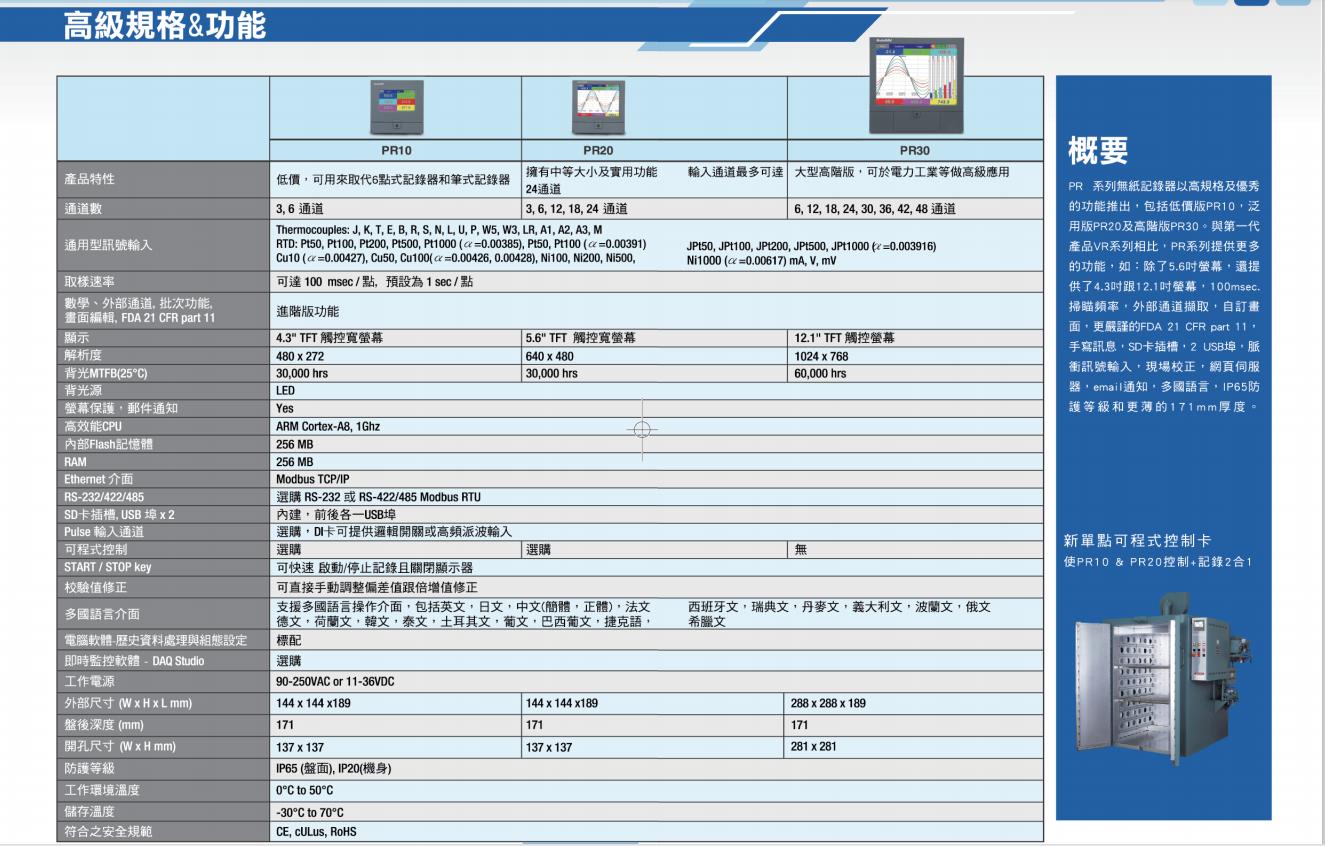The image size is (1325, 846).
Task: Click the PR10 column header
Action: [395, 149]
